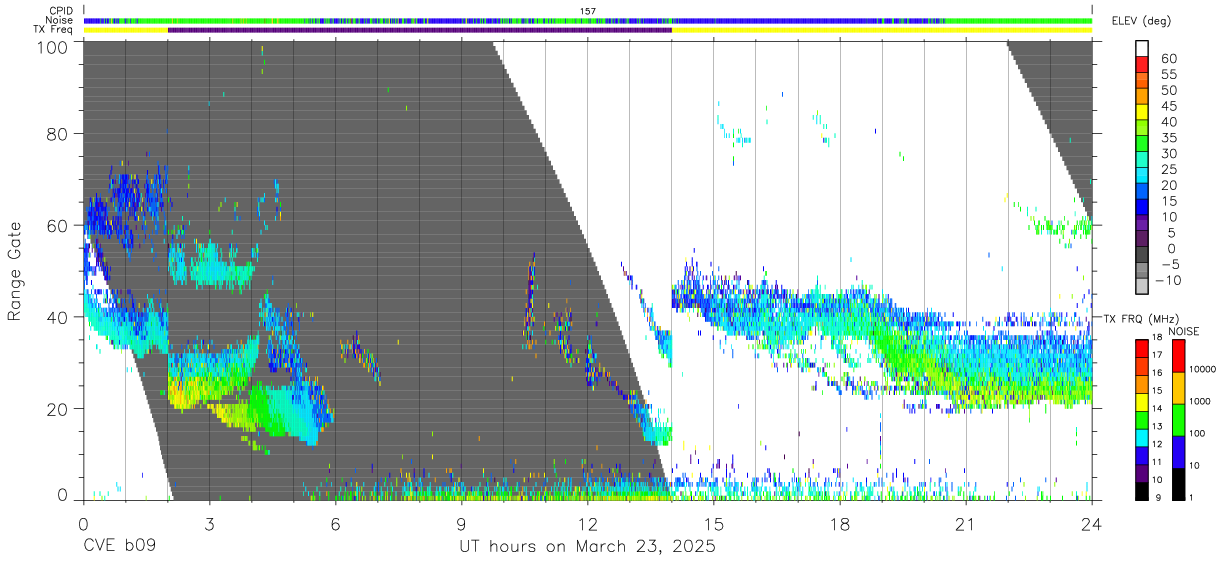
Task: Click the '21' tick on UT hours axis
Action: click(965, 523)
